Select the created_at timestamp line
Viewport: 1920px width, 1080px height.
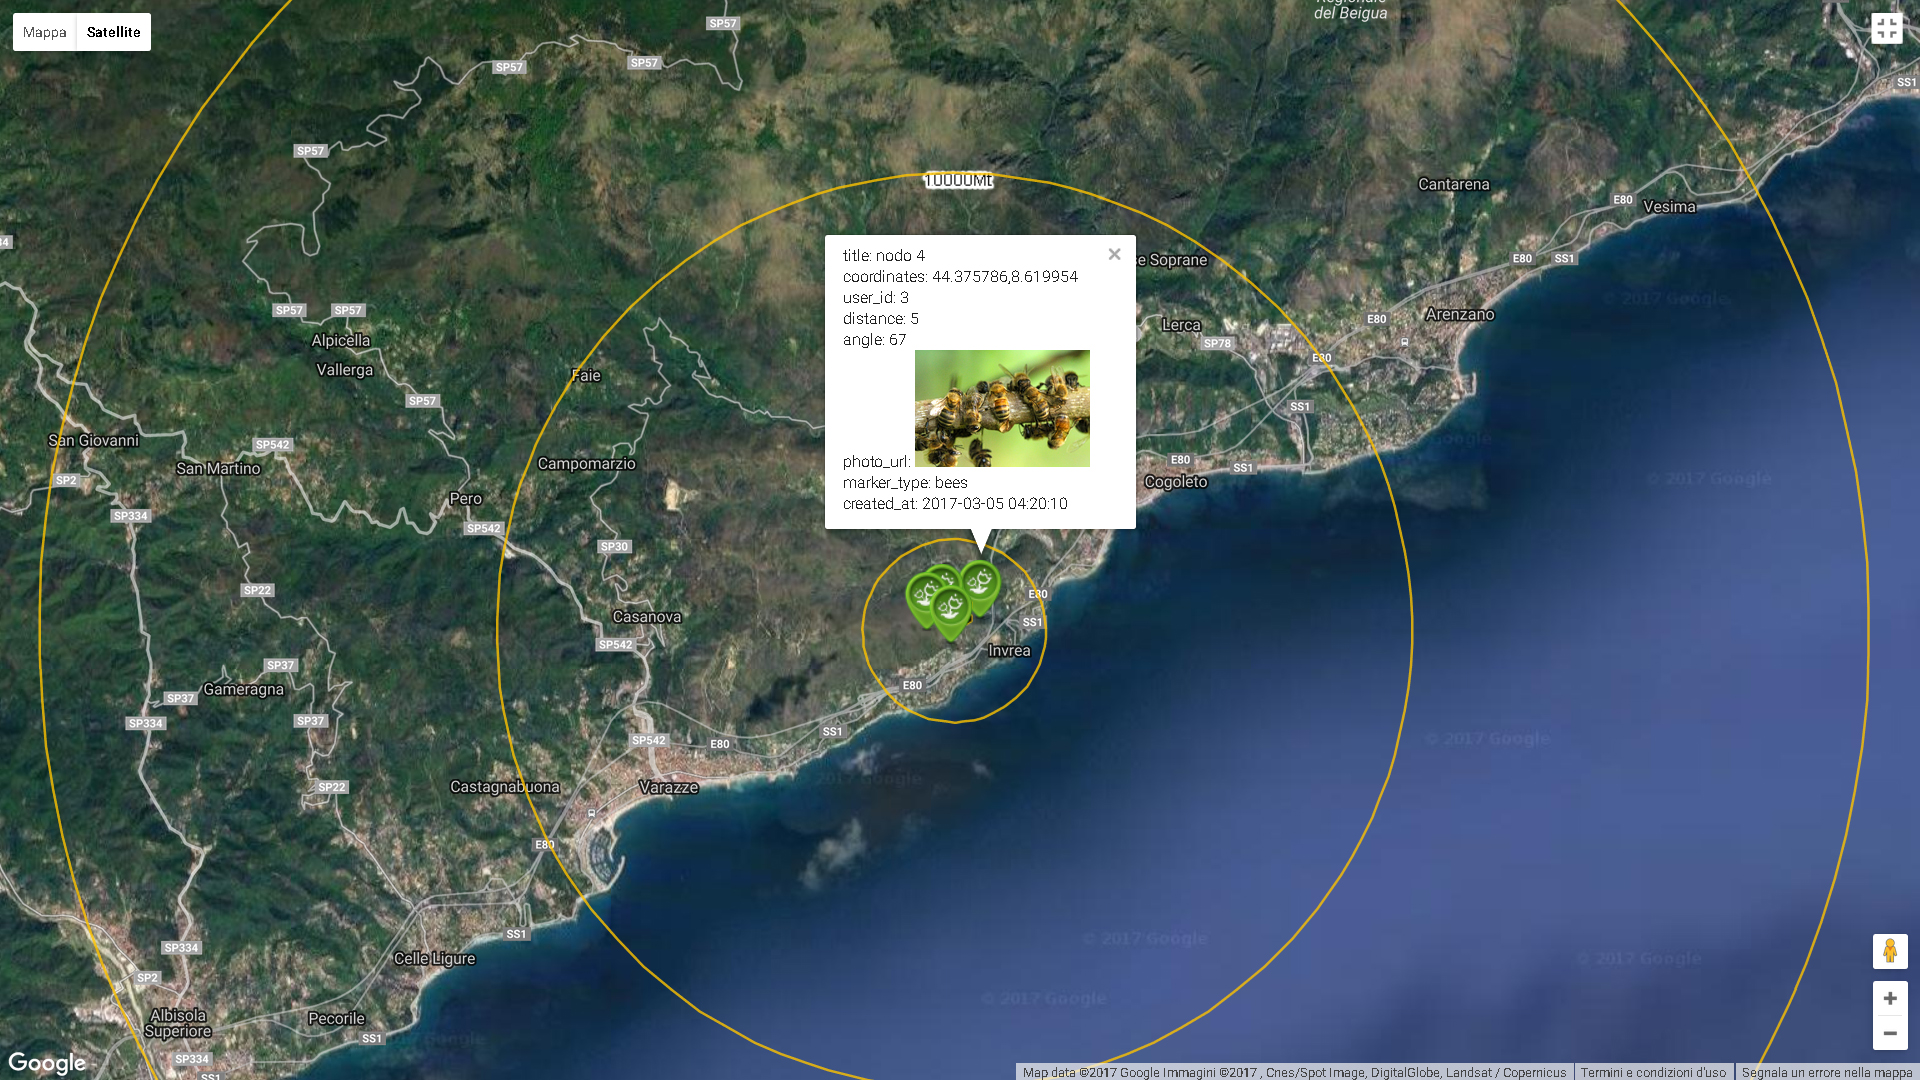pos(955,504)
